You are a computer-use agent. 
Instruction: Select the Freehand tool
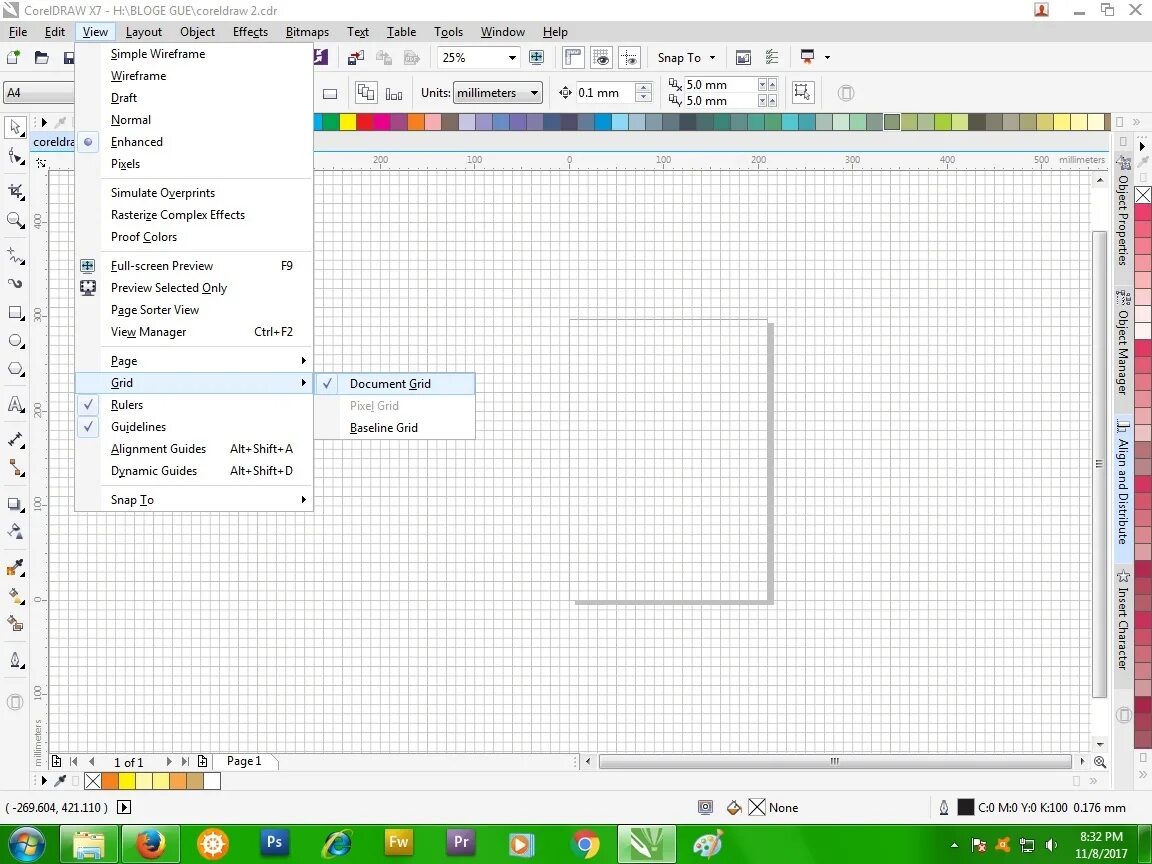[15, 255]
